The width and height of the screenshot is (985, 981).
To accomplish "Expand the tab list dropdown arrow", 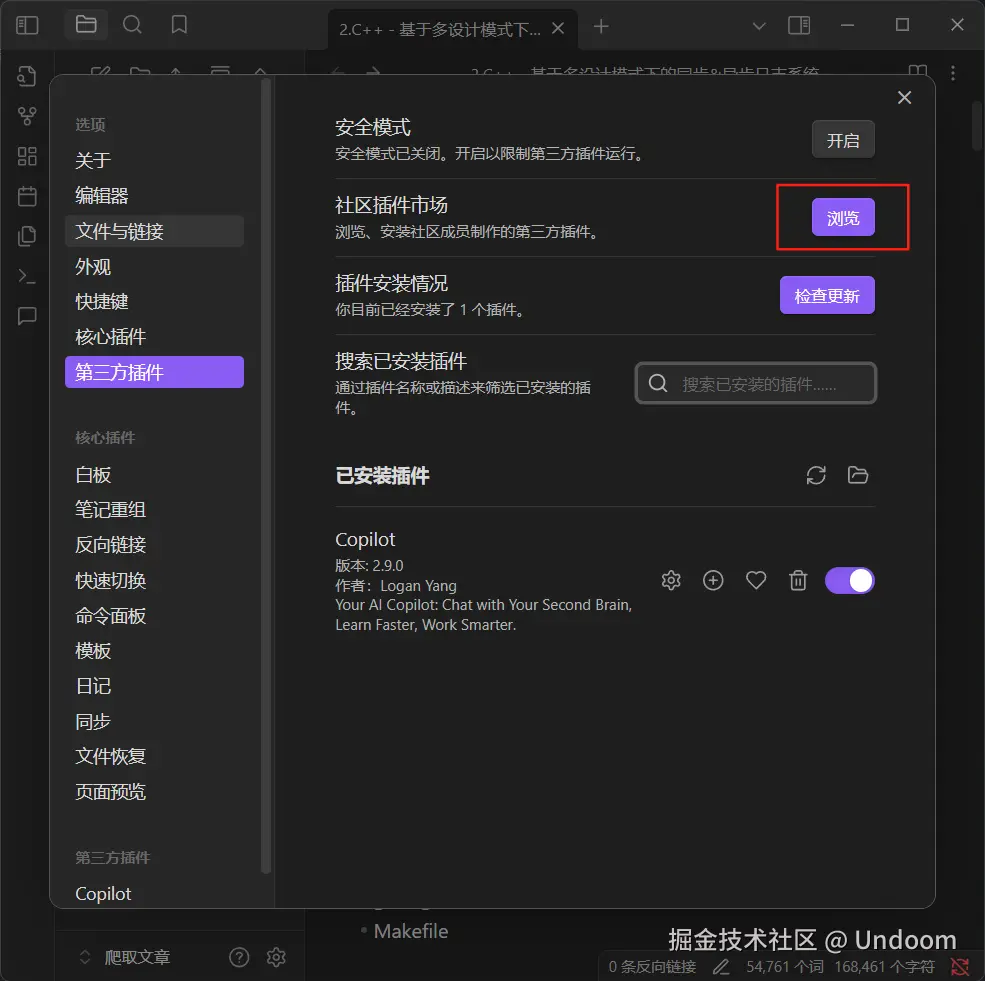I will click(759, 26).
